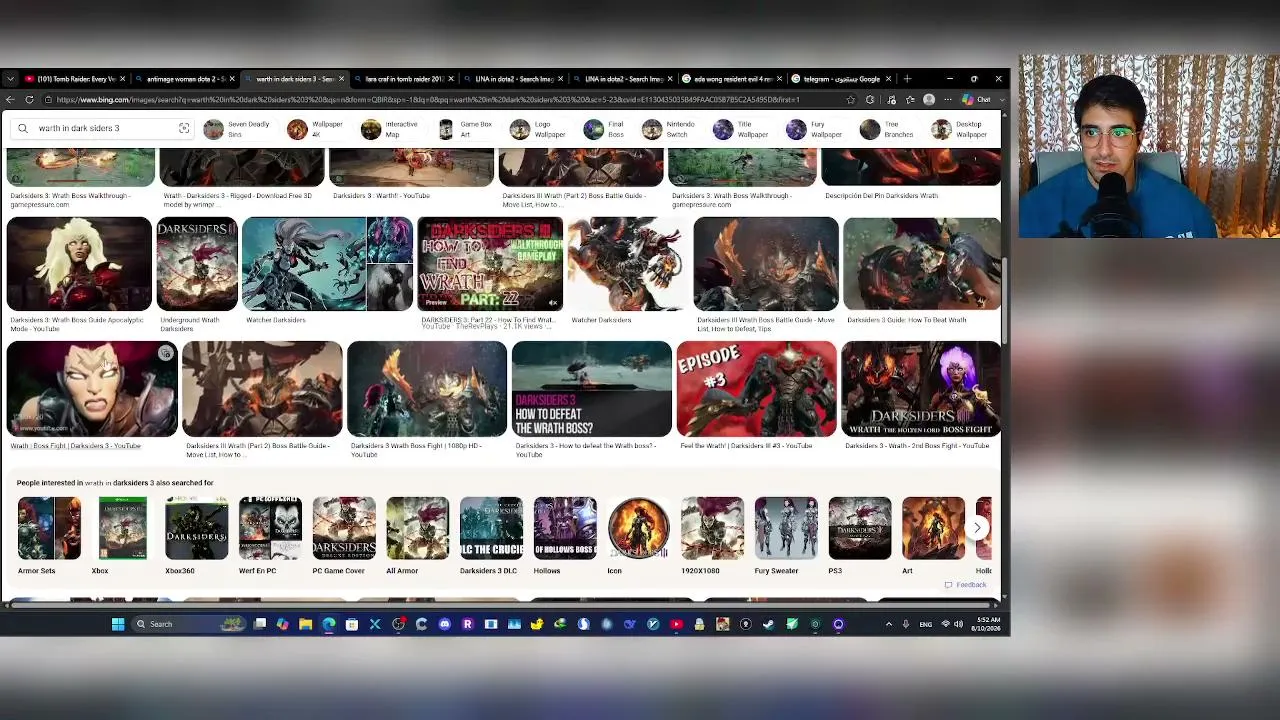Filter by the Title Wallpaper chip
The height and width of the screenshot is (720, 1280).
[x=739, y=129]
